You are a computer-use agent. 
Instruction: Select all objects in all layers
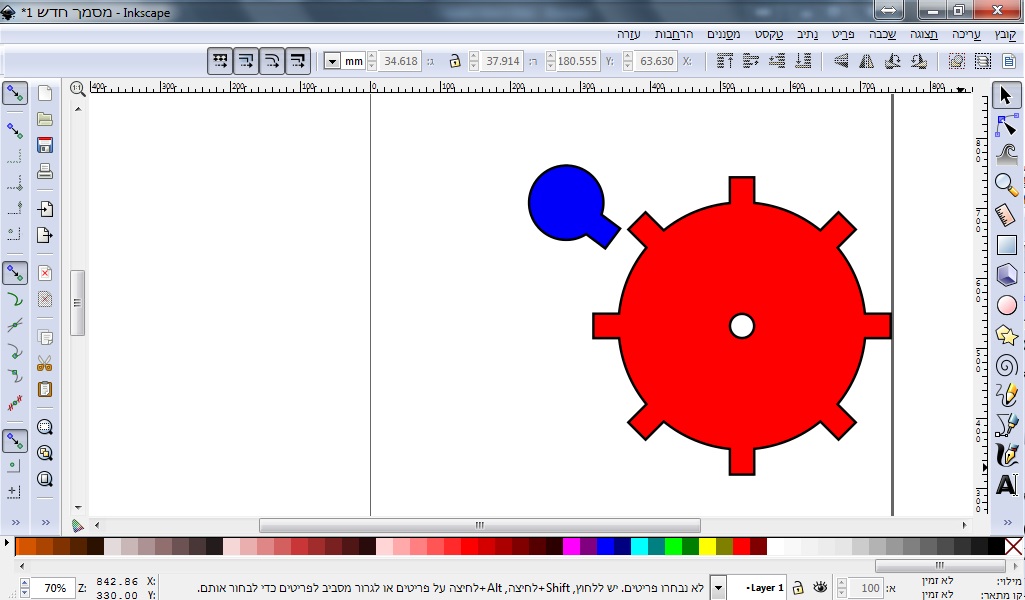[983, 61]
